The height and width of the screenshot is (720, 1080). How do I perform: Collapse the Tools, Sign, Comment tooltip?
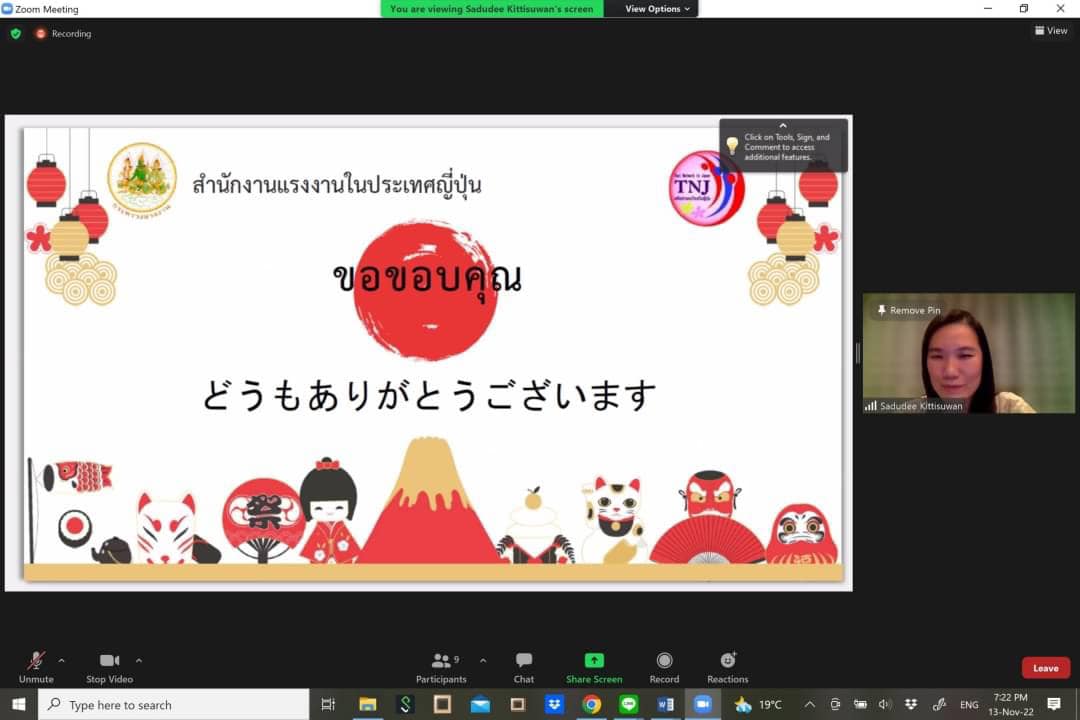click(783, 126)
